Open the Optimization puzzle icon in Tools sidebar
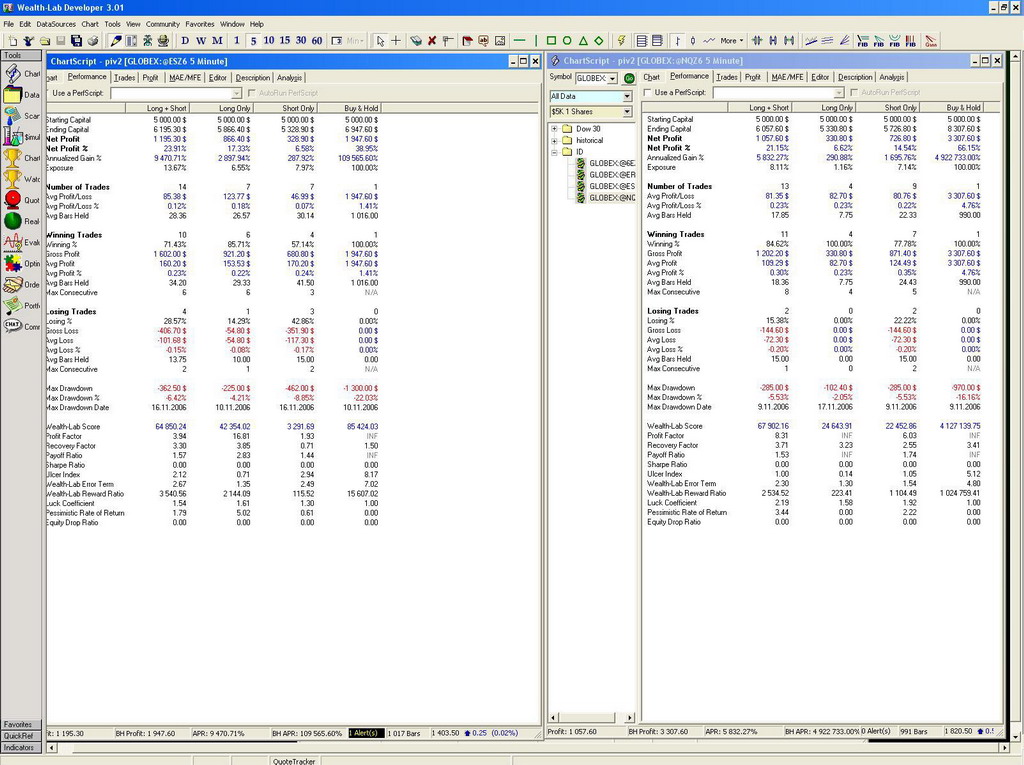This screenshot has height=765, width=1024. click(x=12, y=263)
